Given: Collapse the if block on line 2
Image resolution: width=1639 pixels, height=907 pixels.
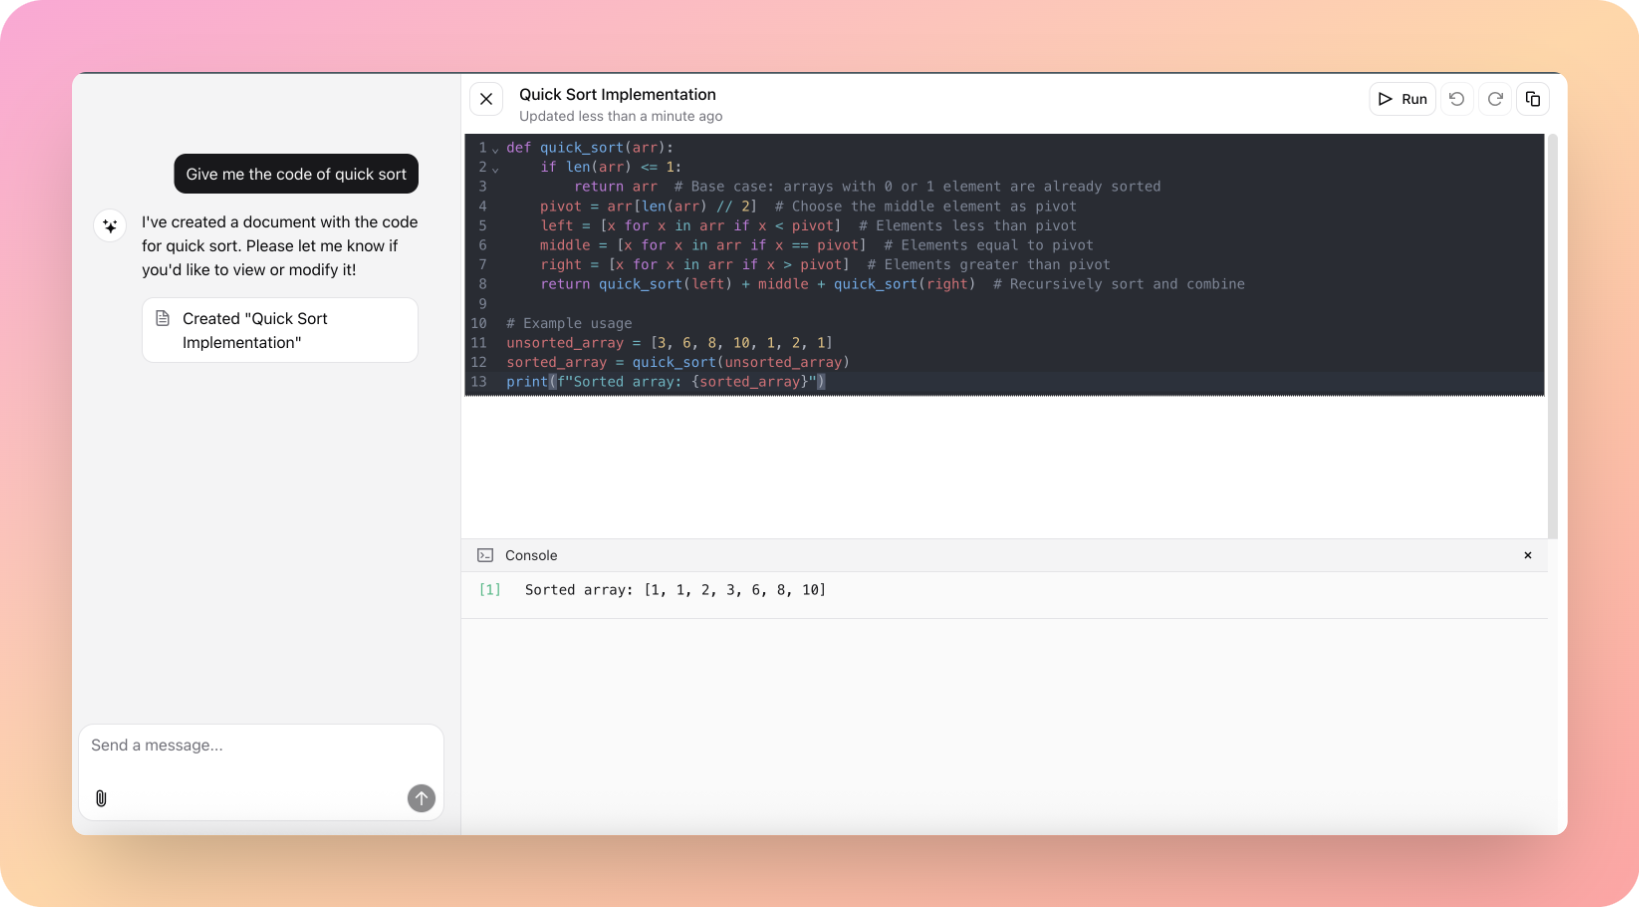Looking at the screenshot, I should coord(495,167).
